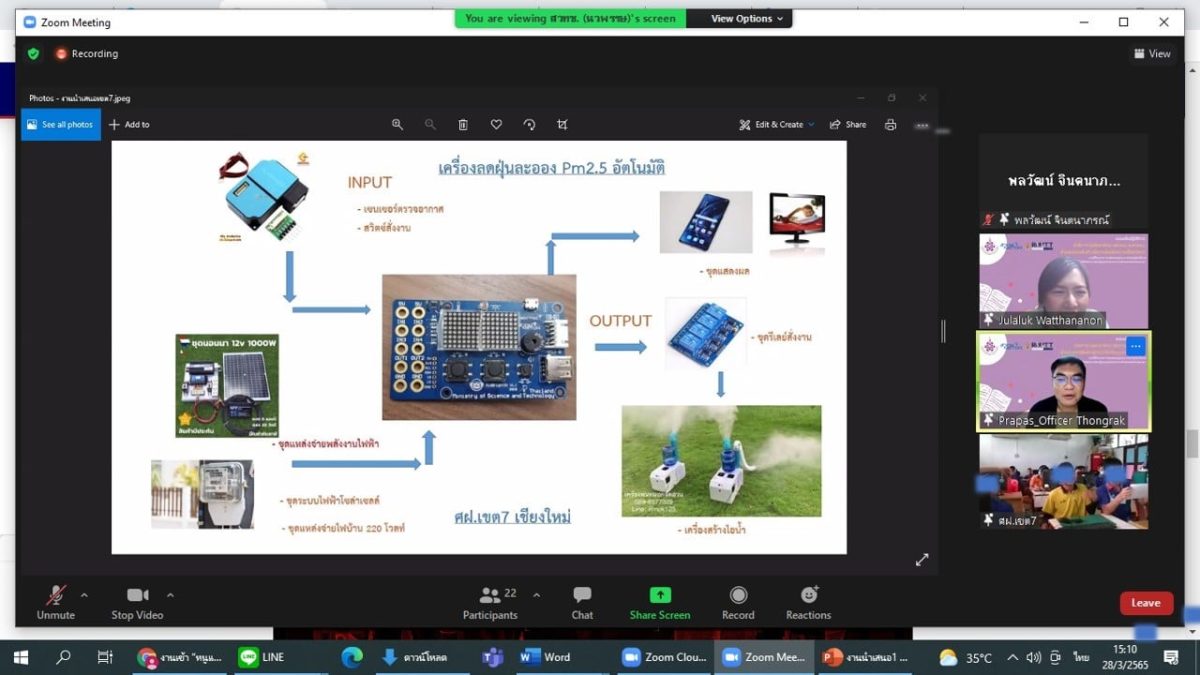
Task: Click the green Share Screen icon
Action: pyautogui.click(x=659, y=596)
